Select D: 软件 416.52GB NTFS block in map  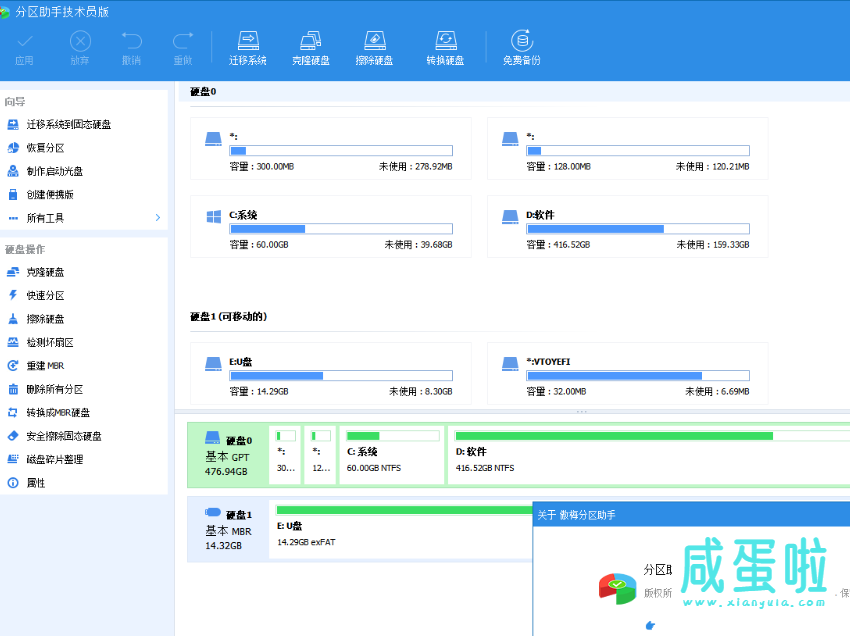pyautogui.click(x=649, y=455)
